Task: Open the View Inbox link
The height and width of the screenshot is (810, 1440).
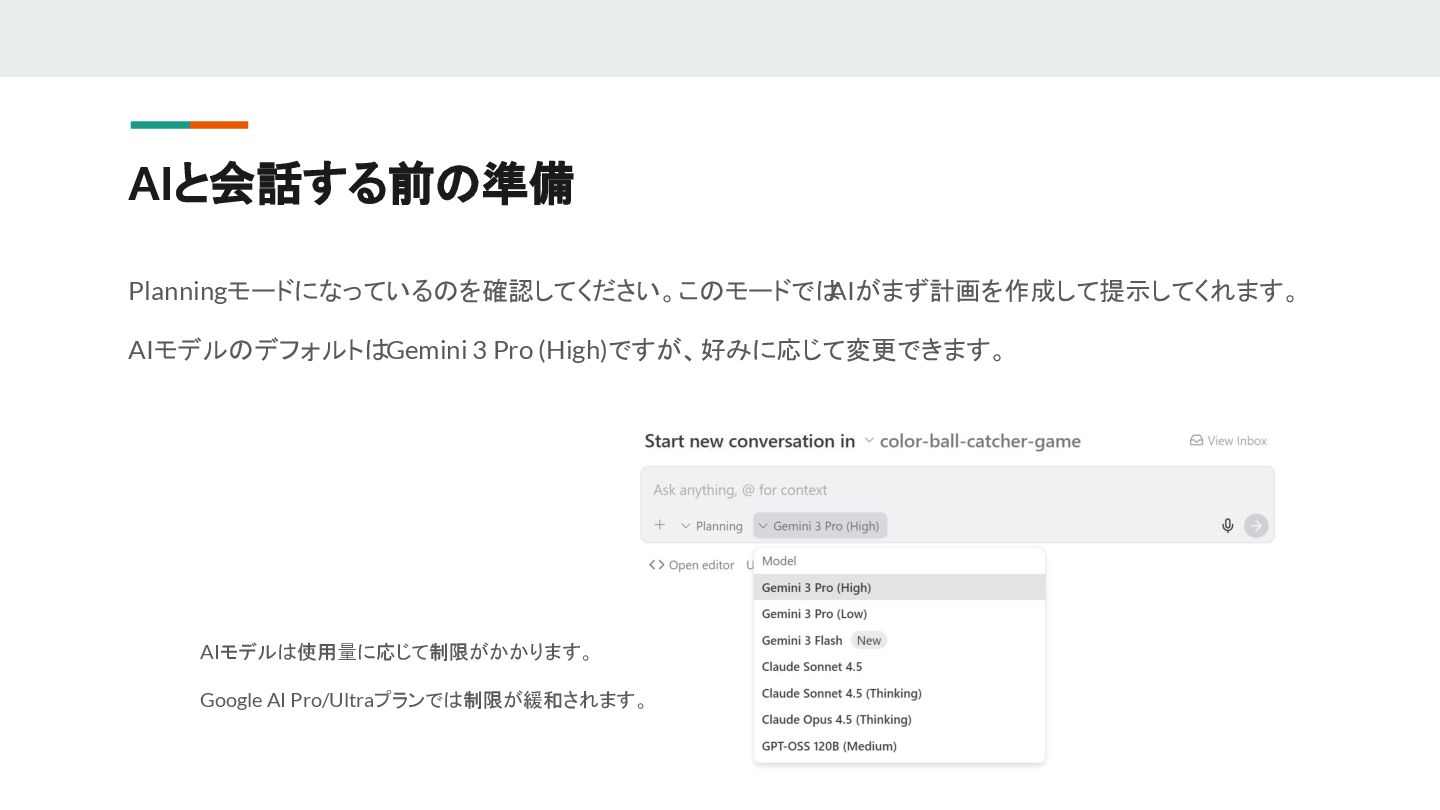Action: coord(1228,440)
